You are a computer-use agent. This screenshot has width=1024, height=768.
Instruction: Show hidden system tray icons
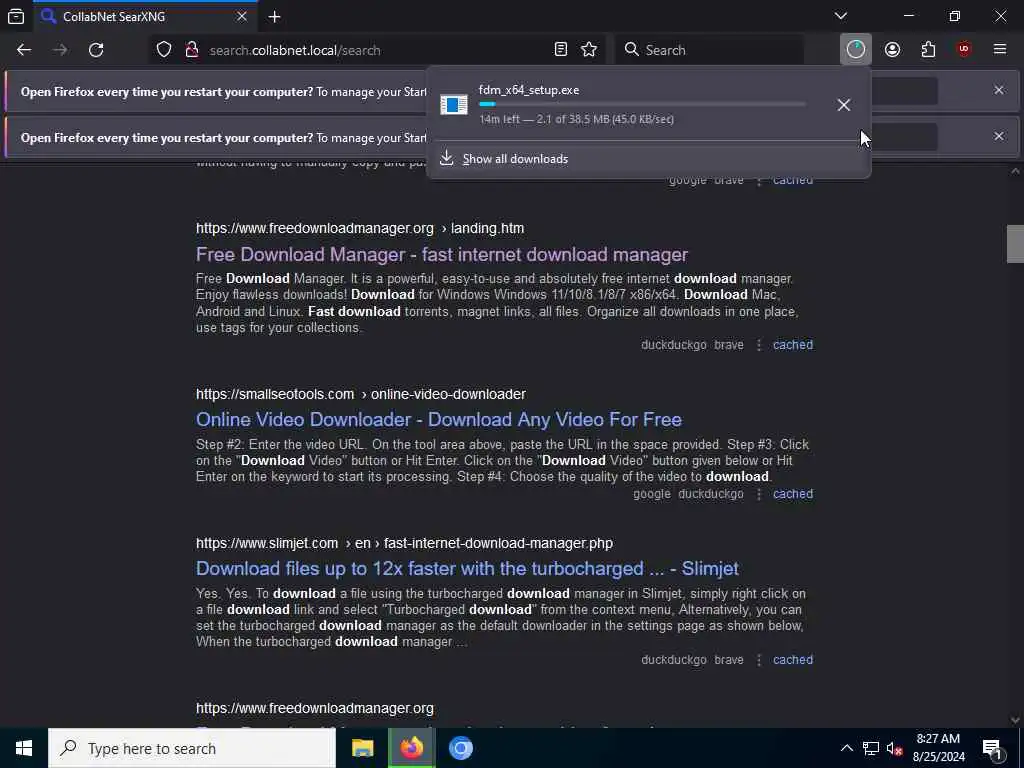point(846,748)
